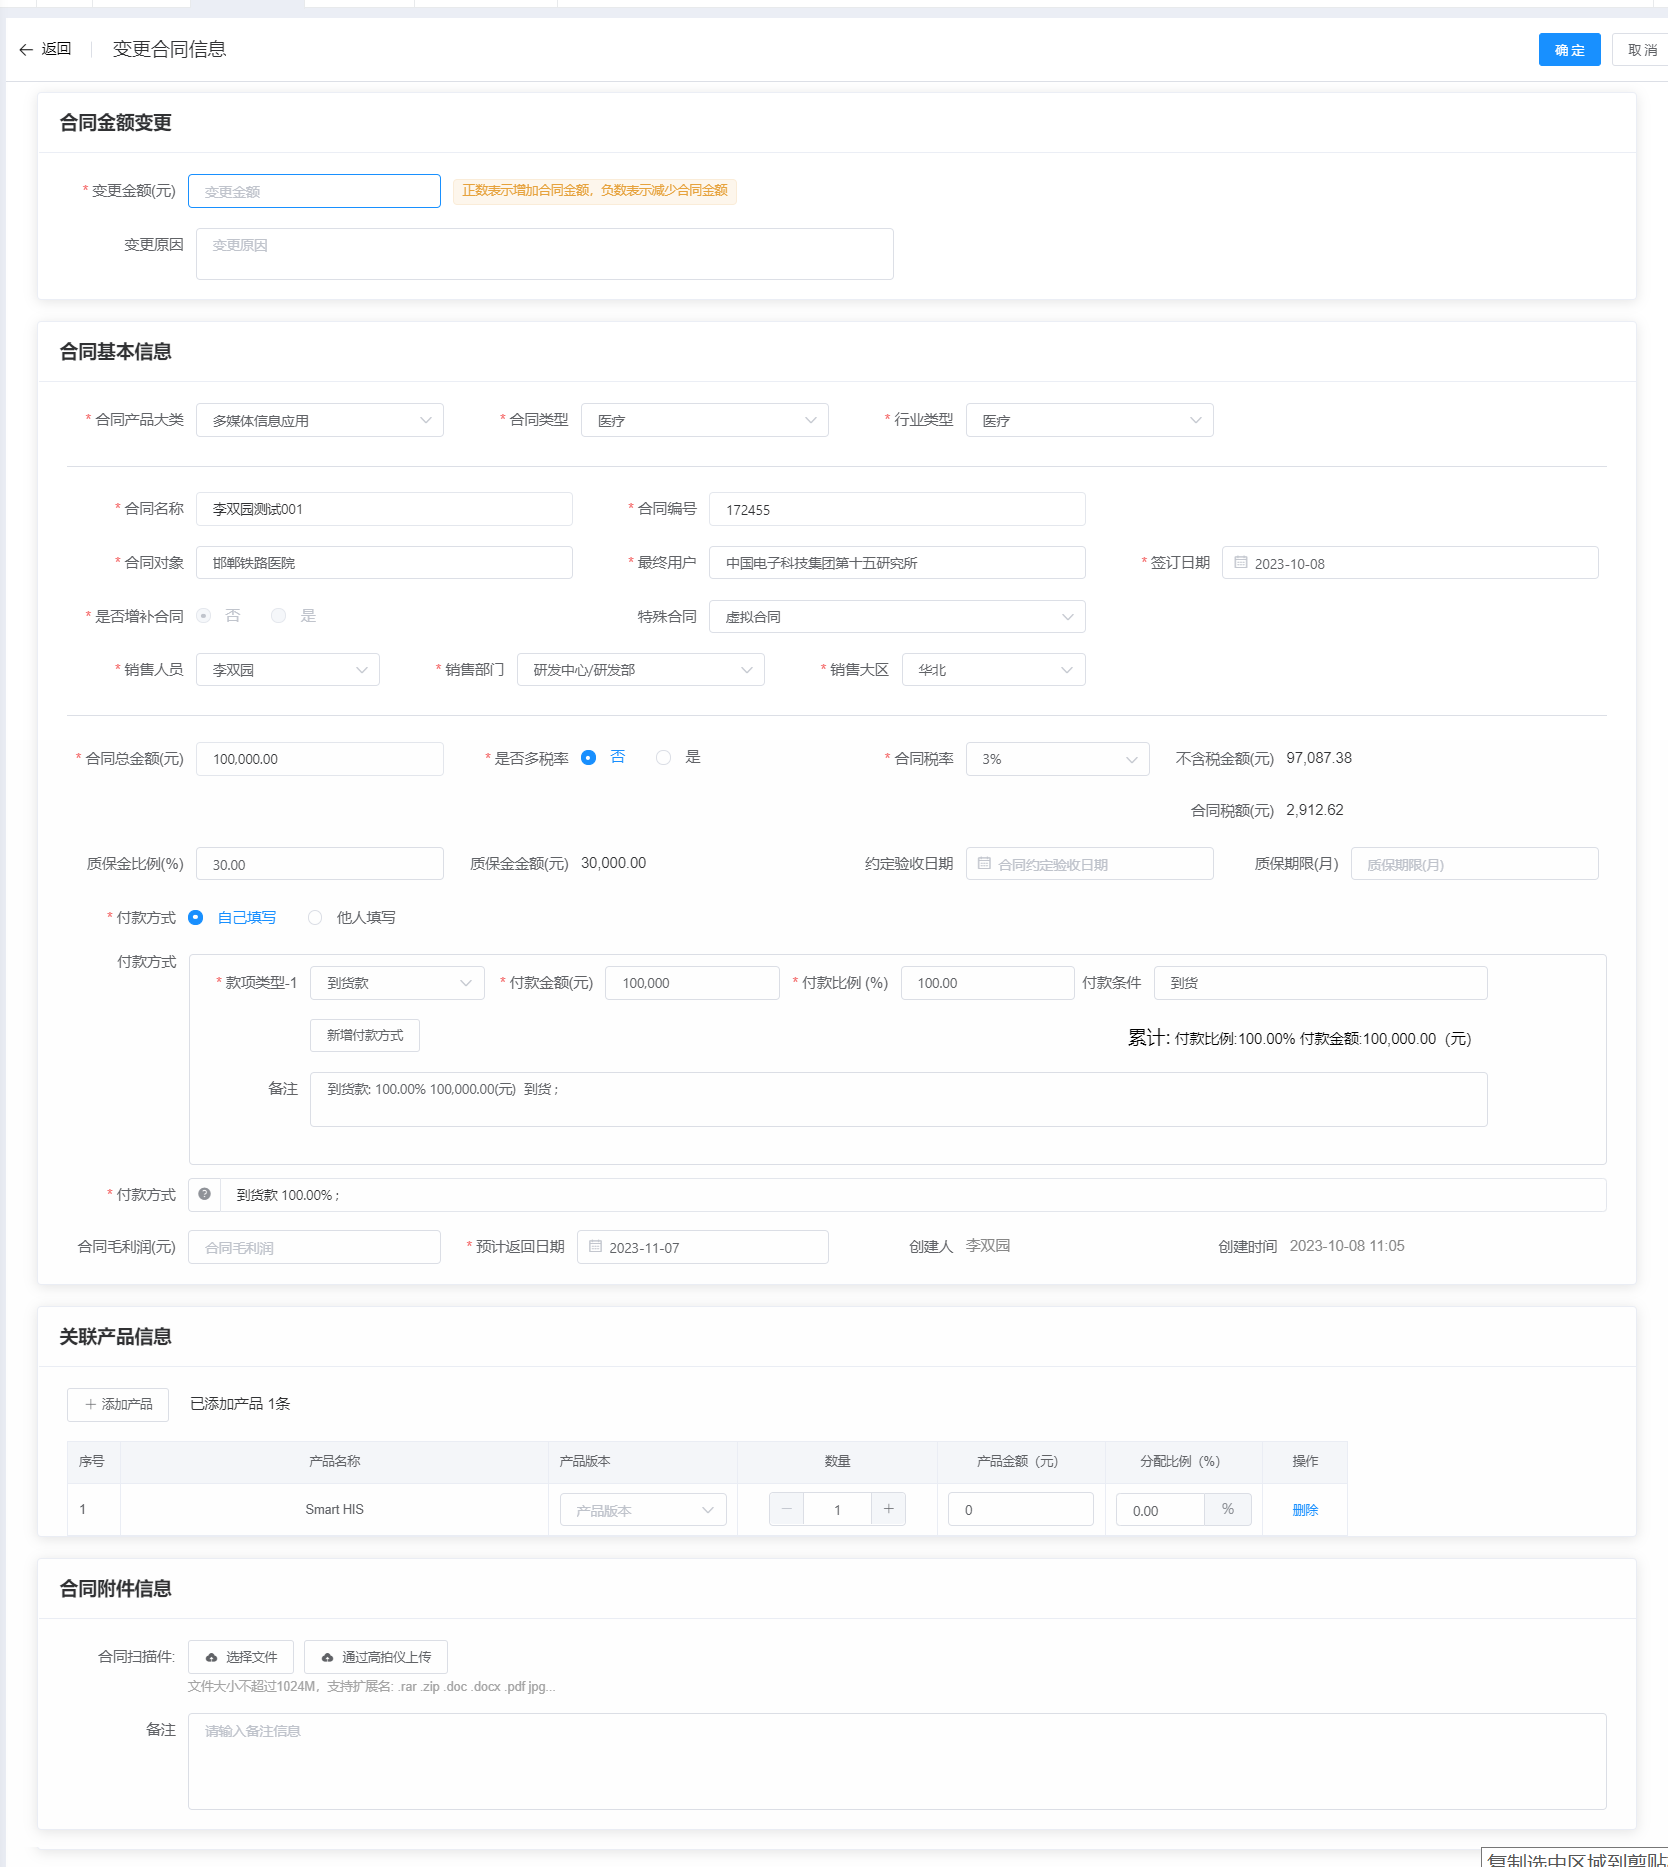The image size is (1668, 1867).
Task: Click the 变更金额 input field
Action: click(x=314, y=191)
